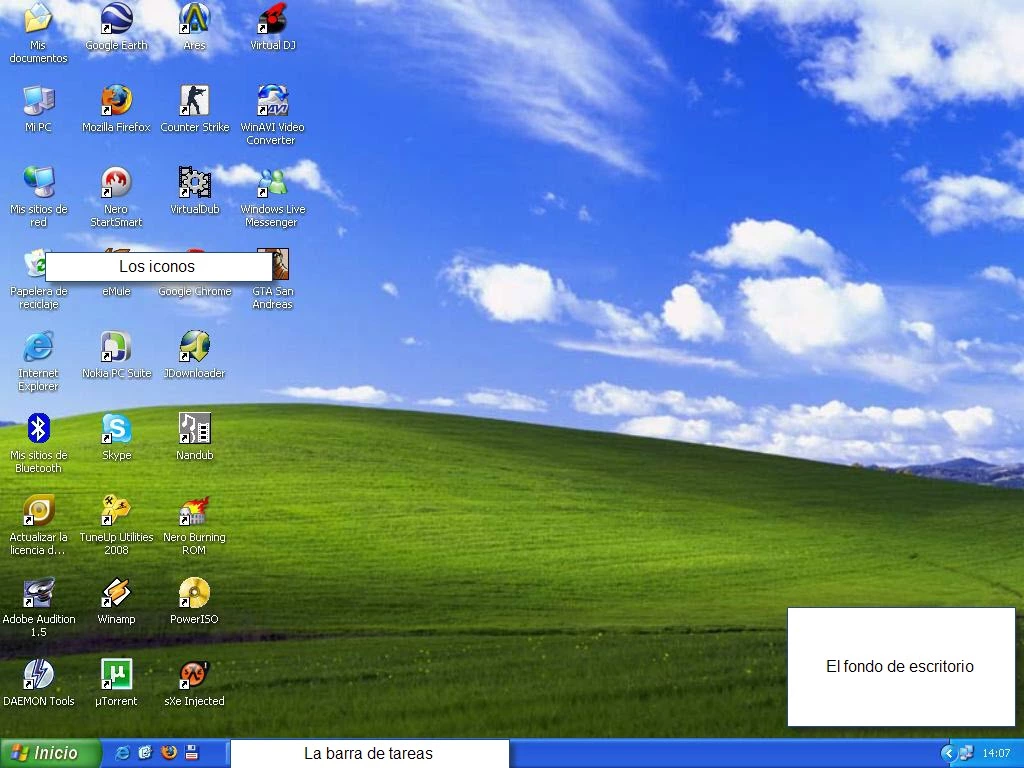This screenshot has width=1024, height=768.
Task: Select the Mi PC icon
Action: pos(38,101)
